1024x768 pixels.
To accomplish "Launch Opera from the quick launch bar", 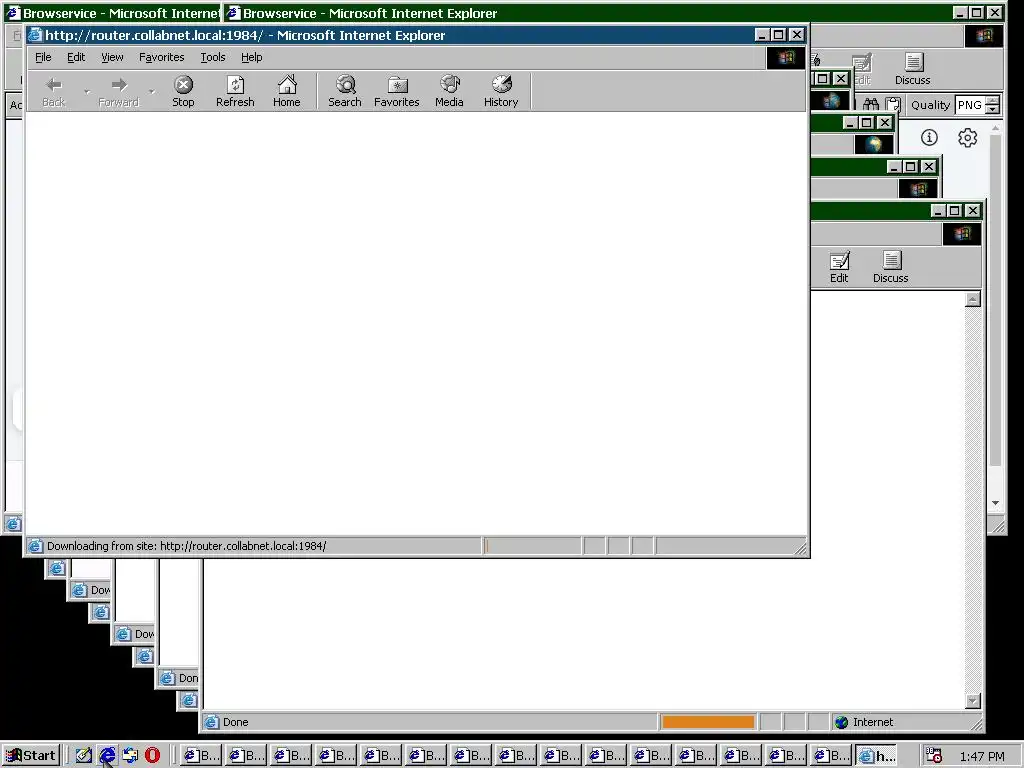I will [x=152, y=755].
